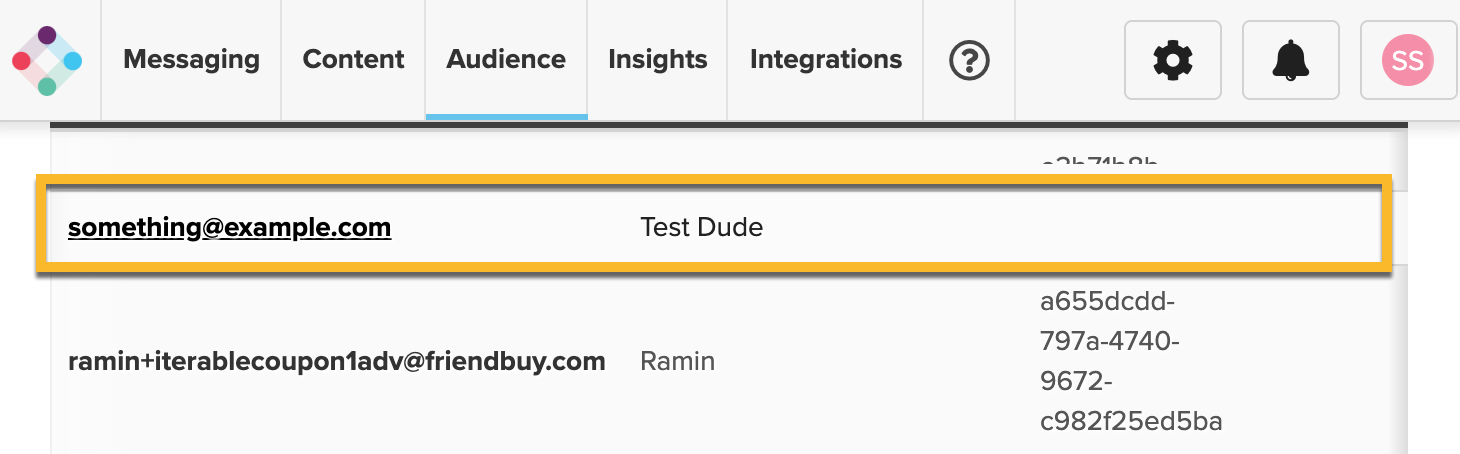This screenshot has height=454, width=1460.
Task: Select the Audience tab
Action: tap(506, 60)
